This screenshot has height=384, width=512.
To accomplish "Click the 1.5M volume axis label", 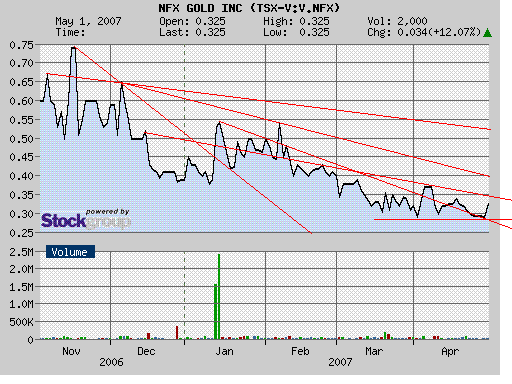I will 22,287.
